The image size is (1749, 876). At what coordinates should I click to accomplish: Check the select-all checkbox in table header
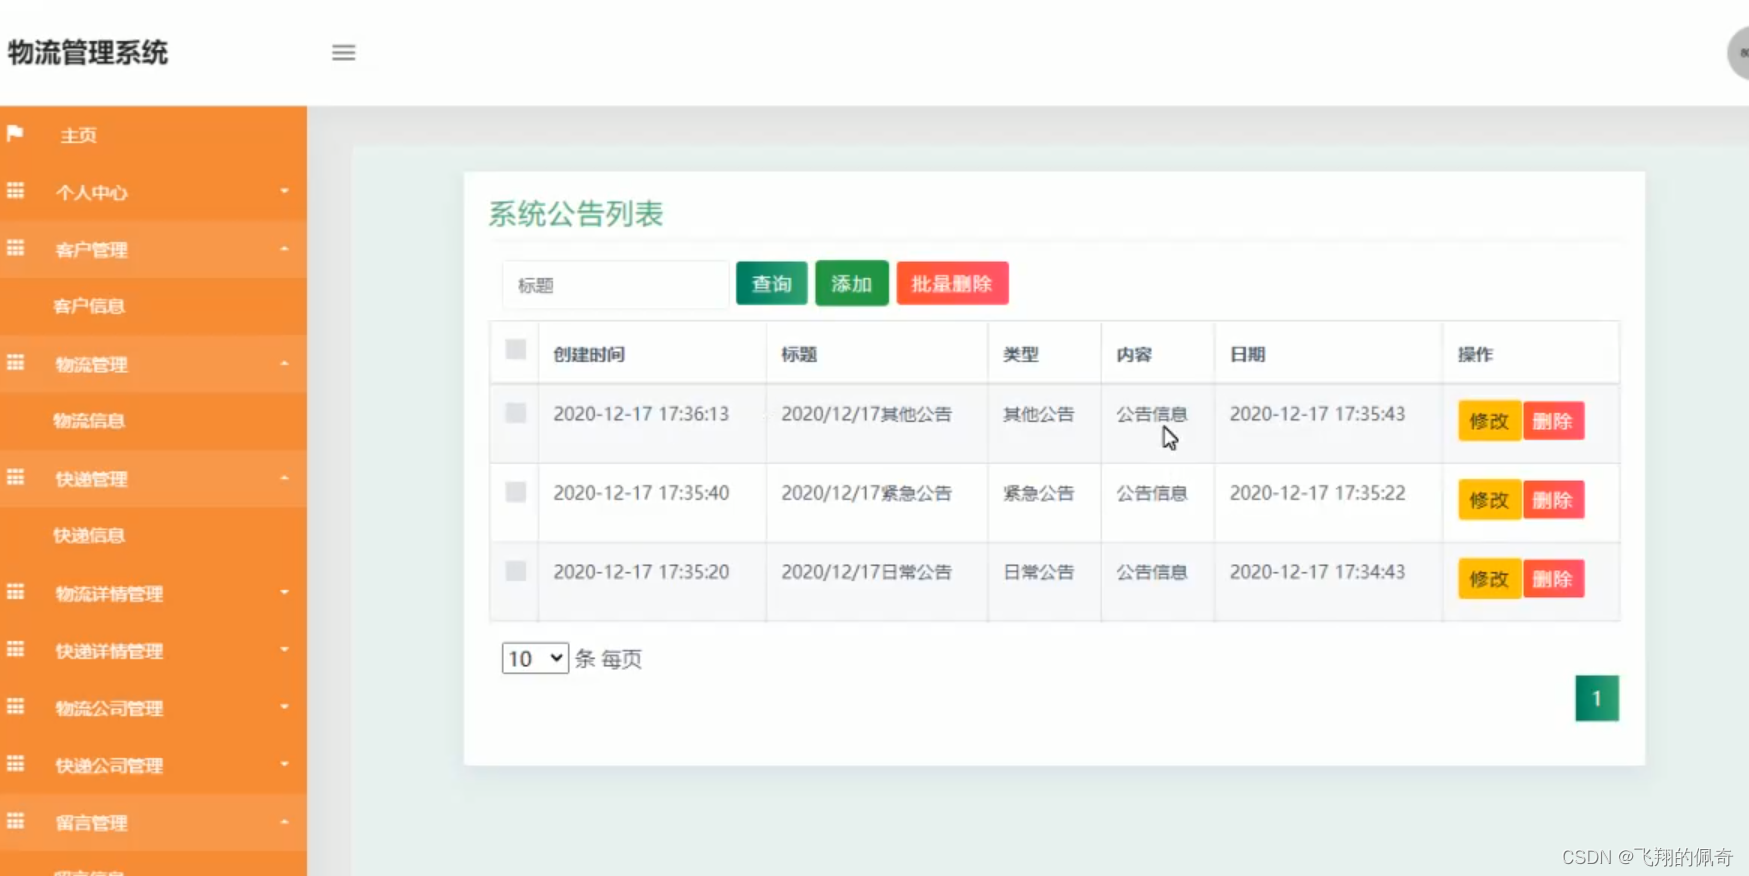click(516, 349)
